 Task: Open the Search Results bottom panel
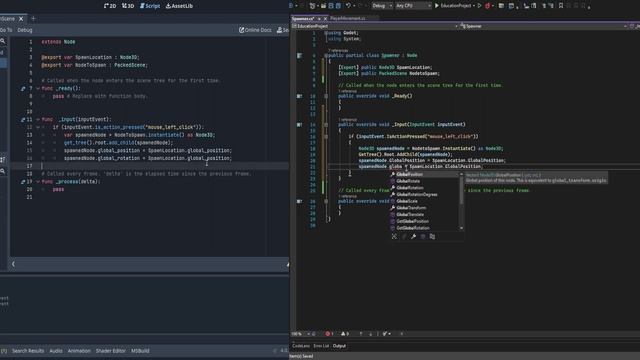pyautogui.click(x=28, y=351)
